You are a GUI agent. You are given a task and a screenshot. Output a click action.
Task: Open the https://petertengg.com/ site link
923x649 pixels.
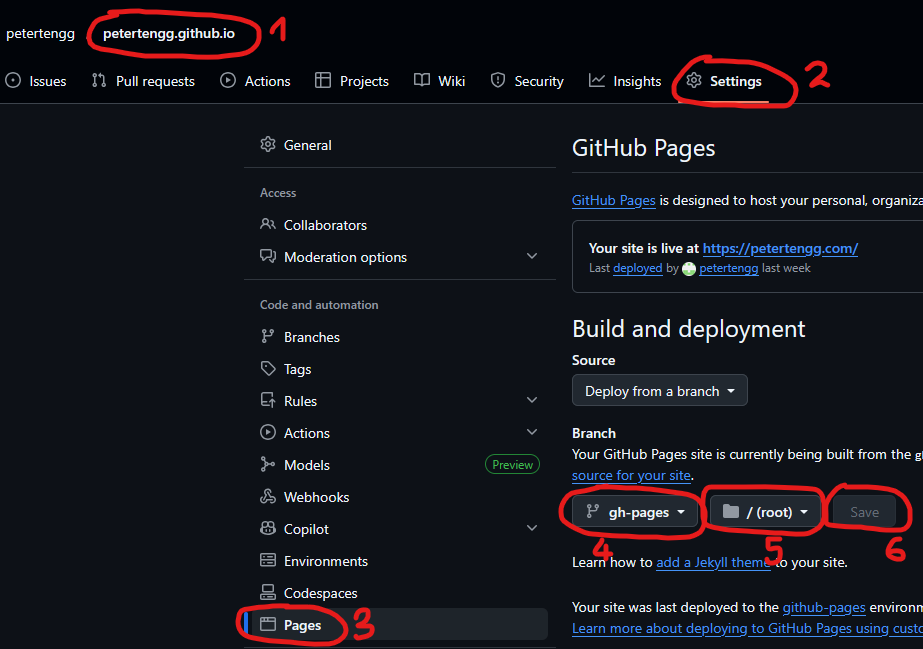coord(780,249)
